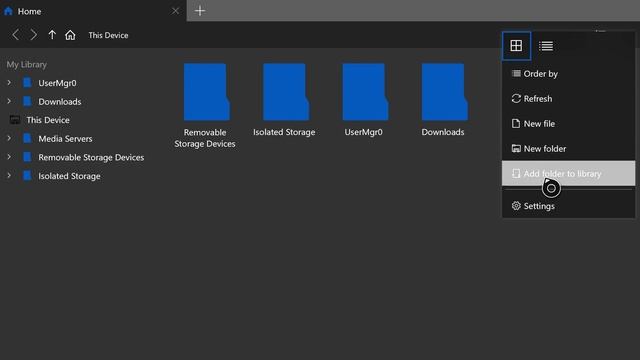
Task: Click the Isolated Storage folder thumbnail
Action: point(286,92)
